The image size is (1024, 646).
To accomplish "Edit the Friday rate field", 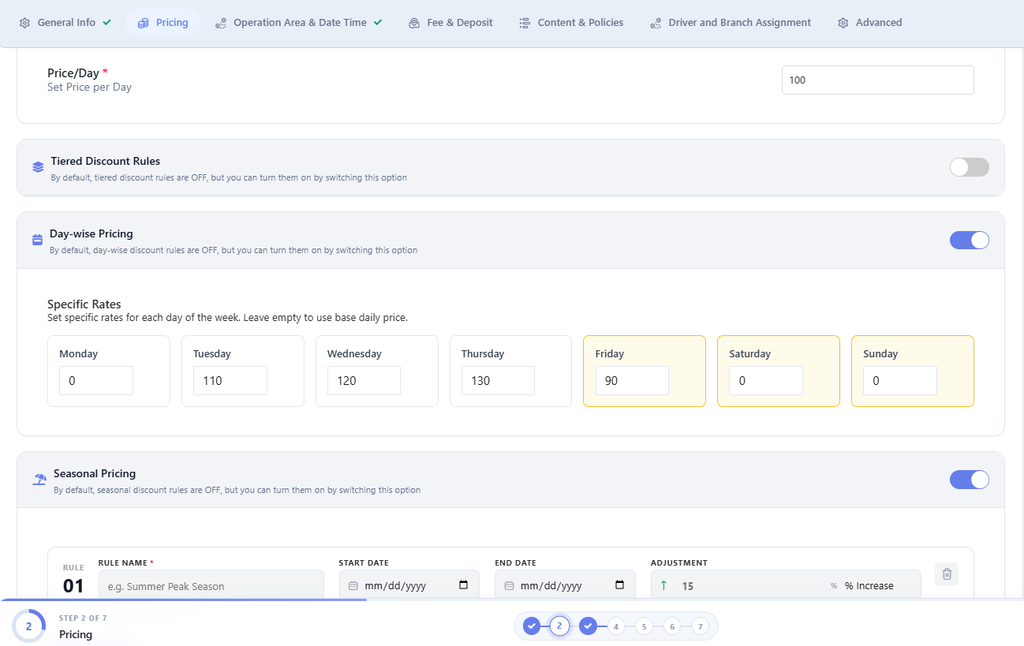I will click(x=632, y=380).
